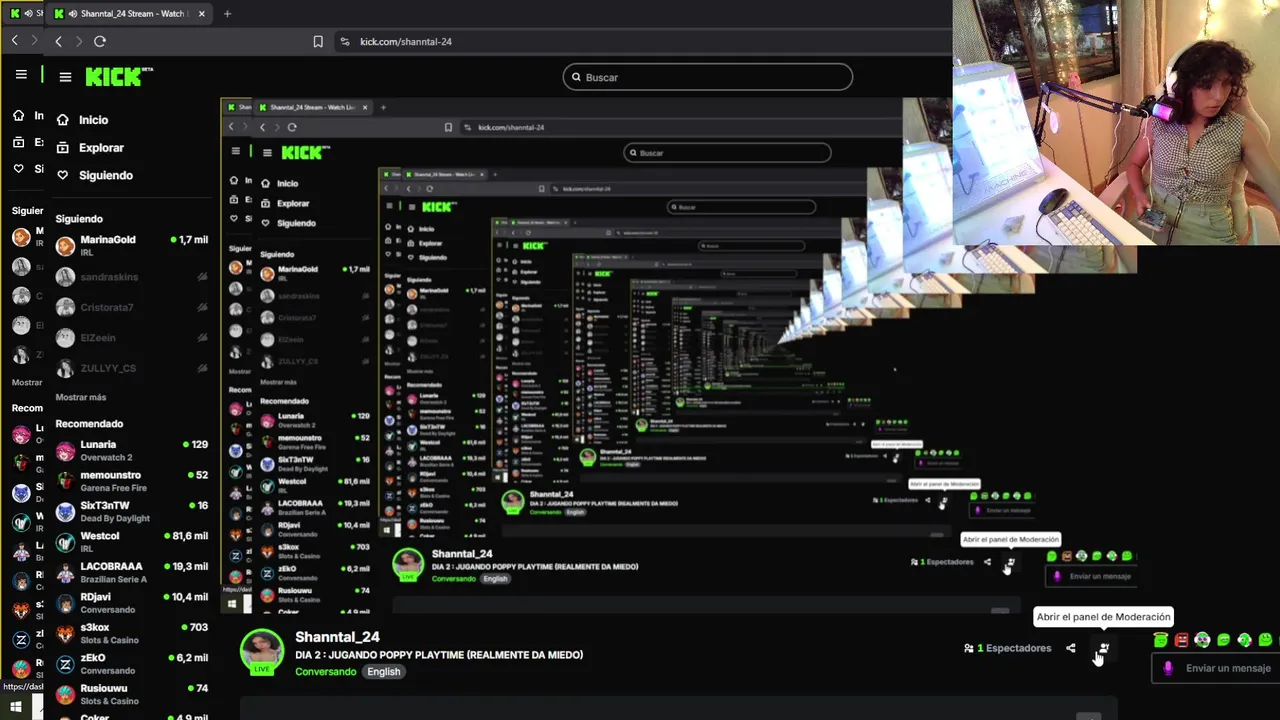Go to Siguiendo page
The height and width of the screenshot is (720, 1280).
tap(105, 175)
